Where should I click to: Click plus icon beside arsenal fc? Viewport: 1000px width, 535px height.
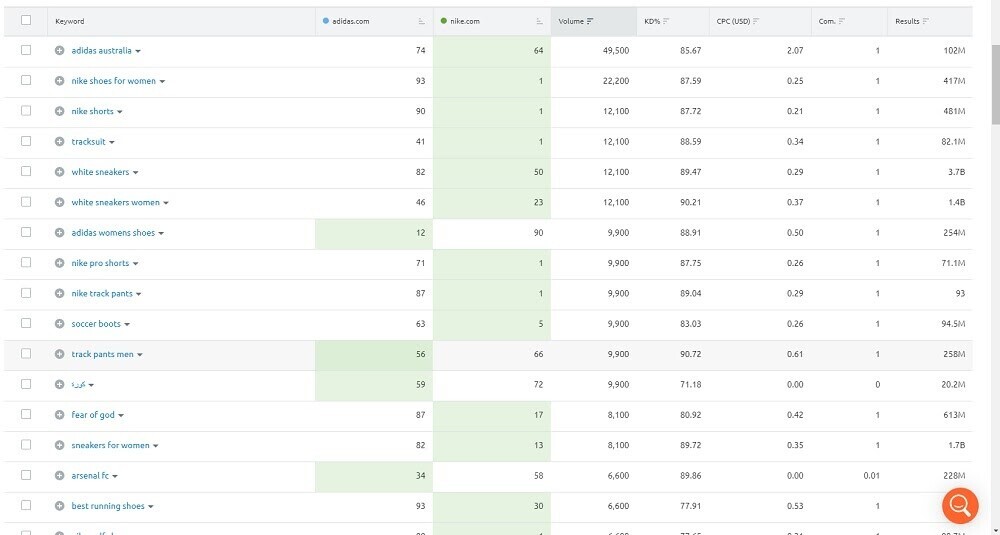pos(59,476)
